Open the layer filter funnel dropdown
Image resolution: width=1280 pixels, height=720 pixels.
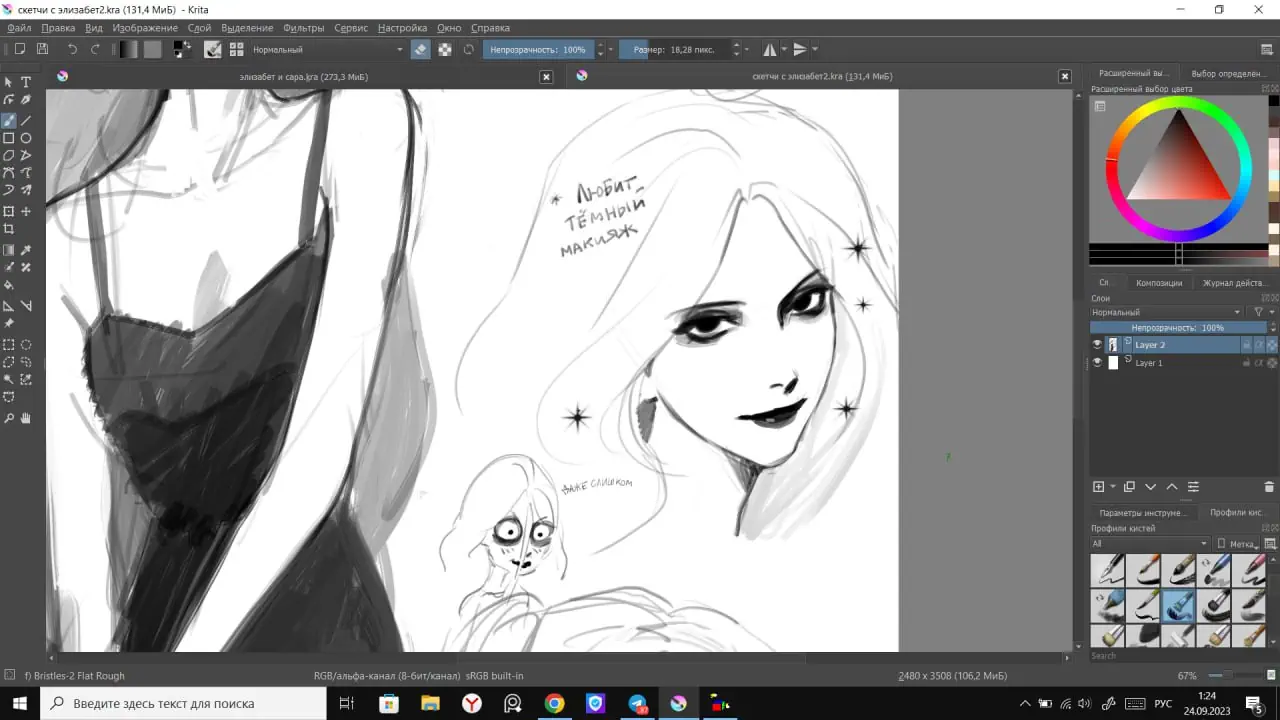[x=1261, y=312]
